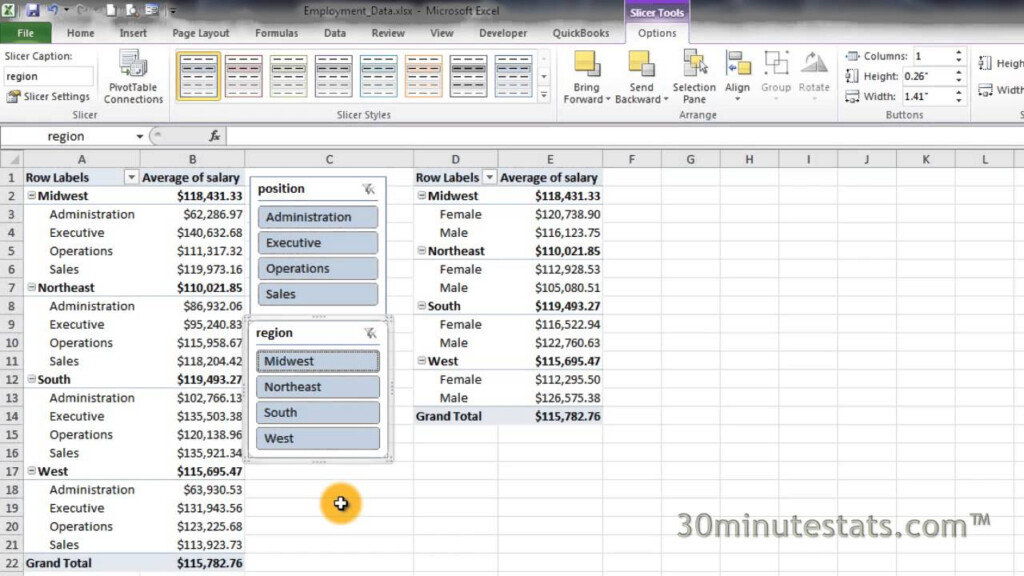This screenshot has width=1024, height=576.
Task: Collapse the Northeast group in column A
Action: tap(31, 288)
